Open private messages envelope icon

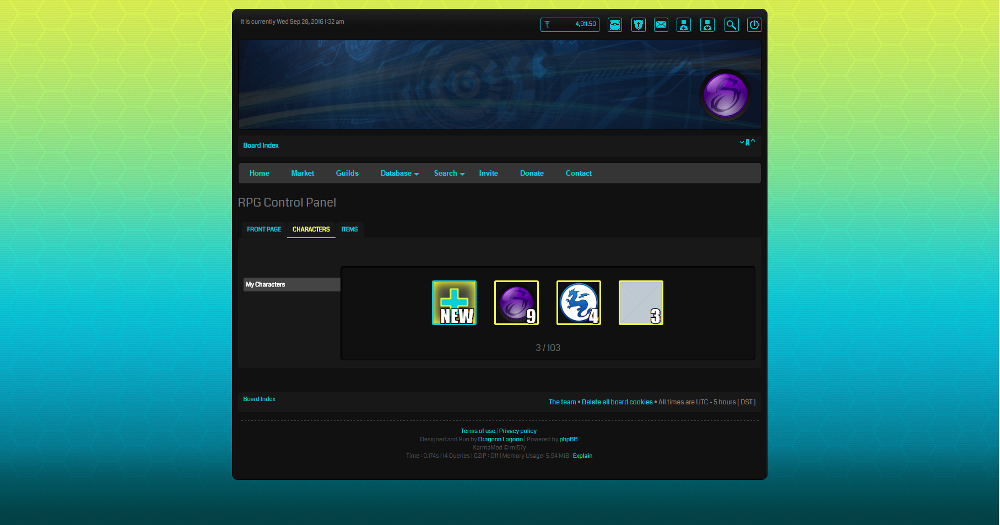(661, 25)
